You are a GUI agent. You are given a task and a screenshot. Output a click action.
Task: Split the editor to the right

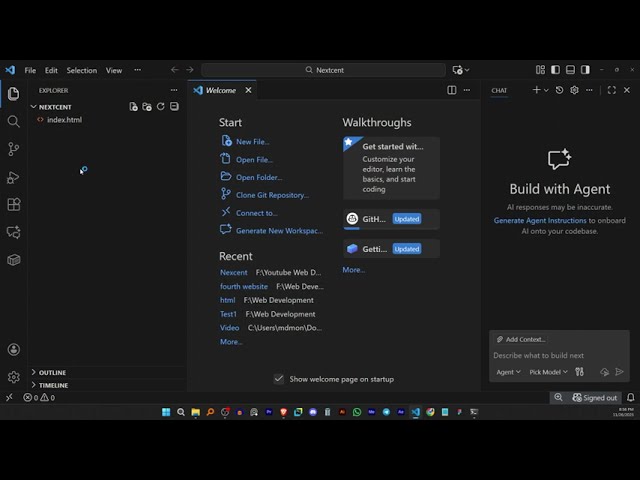tap(452, 90)
